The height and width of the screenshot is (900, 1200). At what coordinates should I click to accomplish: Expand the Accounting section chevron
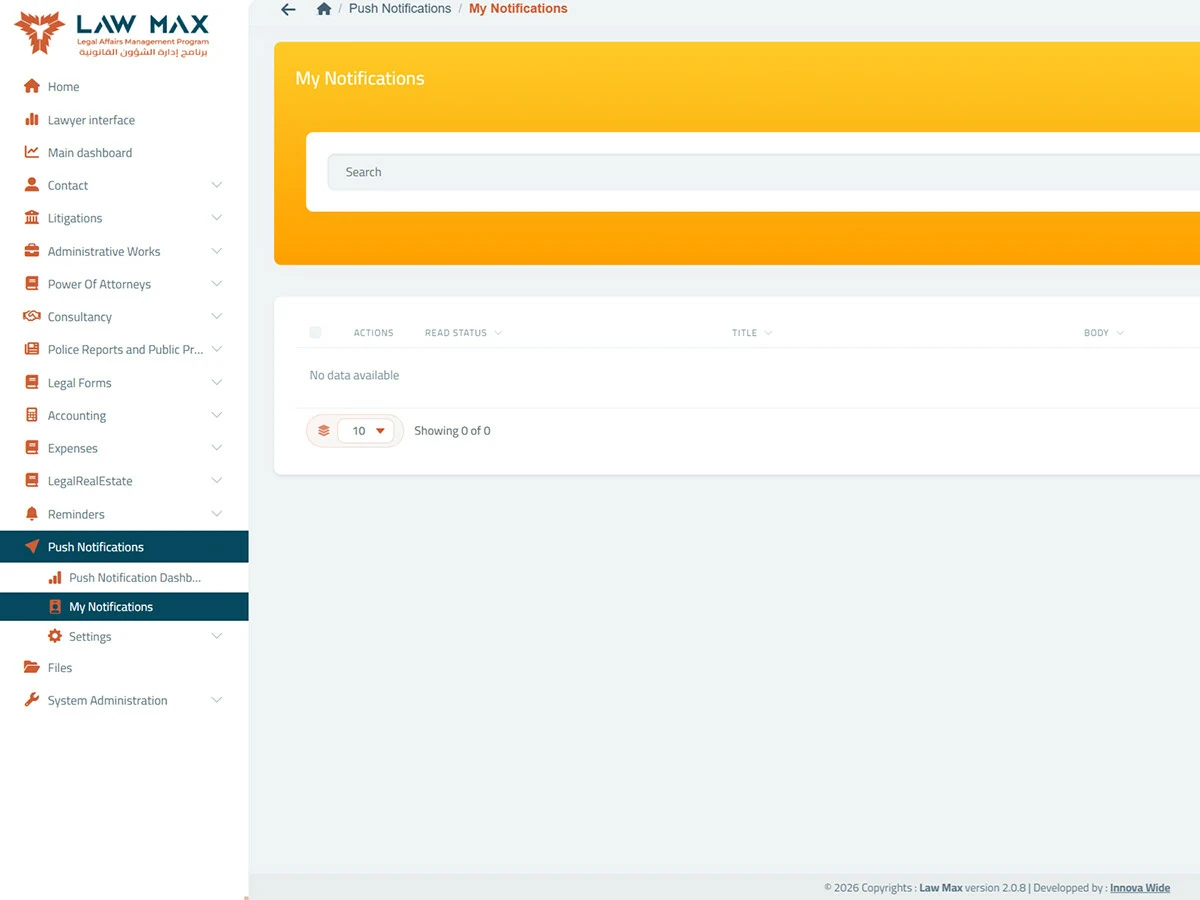coord(217,415)
